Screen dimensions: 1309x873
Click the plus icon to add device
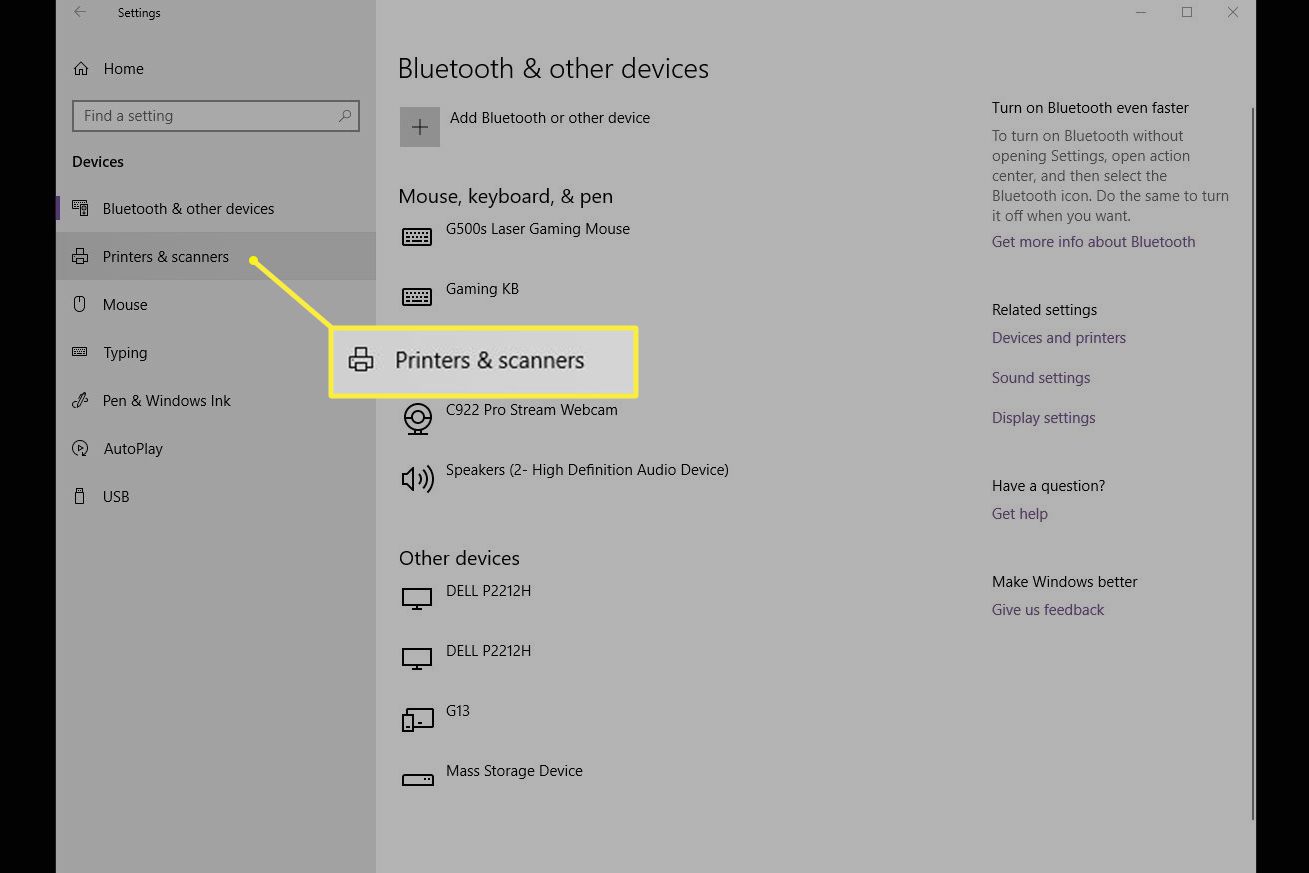pyautogui.click(x=420, y=127)
